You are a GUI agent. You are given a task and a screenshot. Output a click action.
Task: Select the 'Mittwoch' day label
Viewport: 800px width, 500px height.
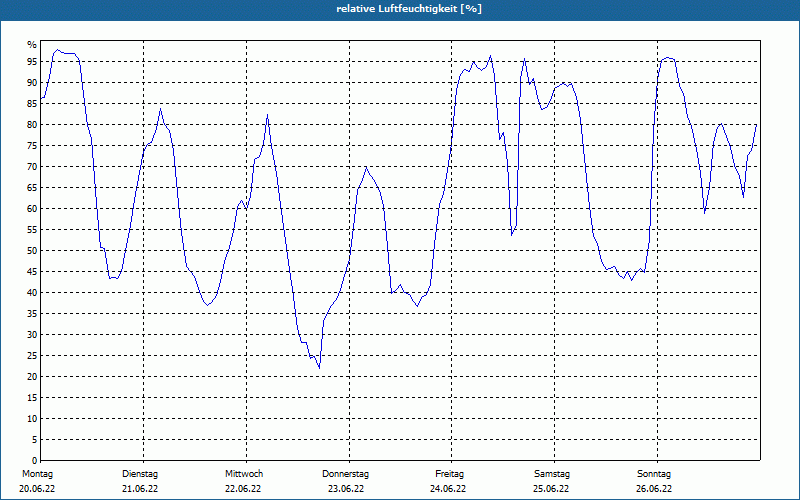point(244,474)
